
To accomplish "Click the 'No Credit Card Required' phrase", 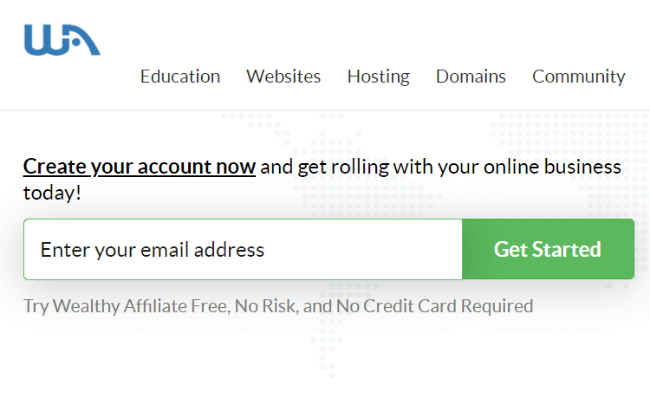I will point(434,306).
